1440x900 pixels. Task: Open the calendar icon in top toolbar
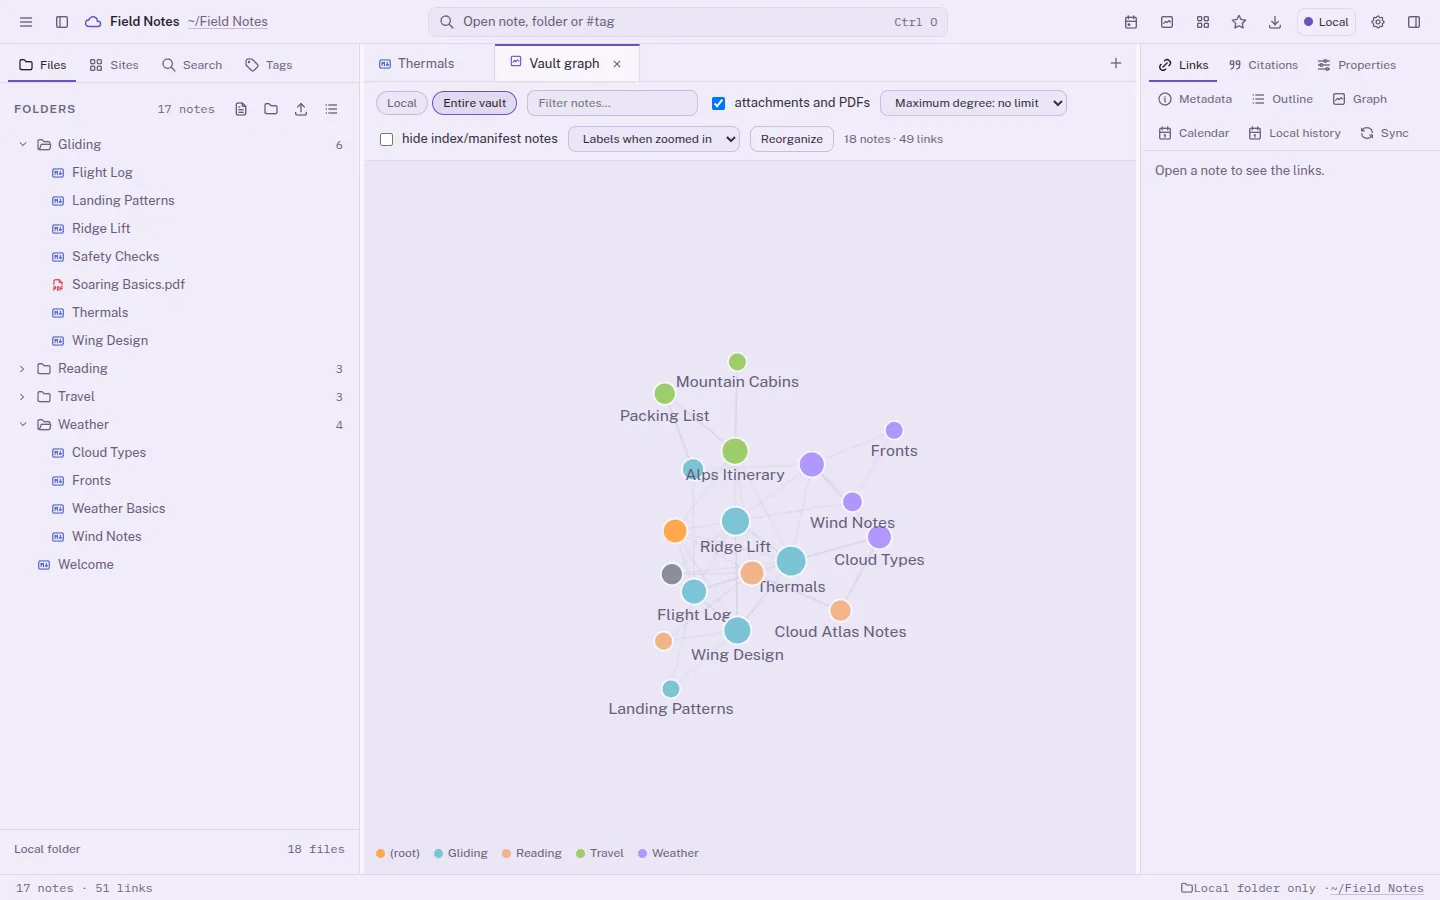[x=1131, y=22]
